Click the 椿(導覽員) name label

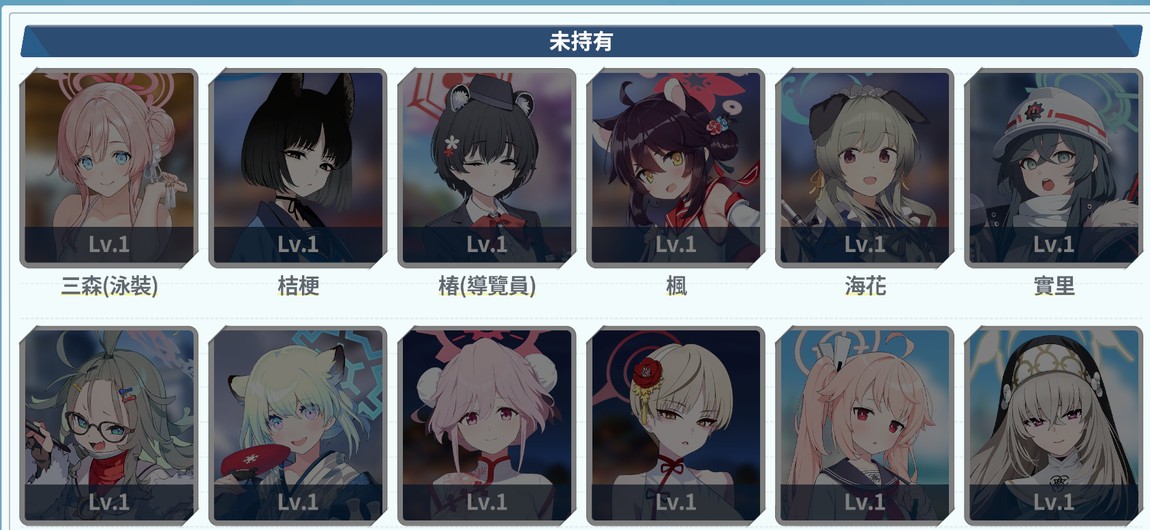(487, 287)
